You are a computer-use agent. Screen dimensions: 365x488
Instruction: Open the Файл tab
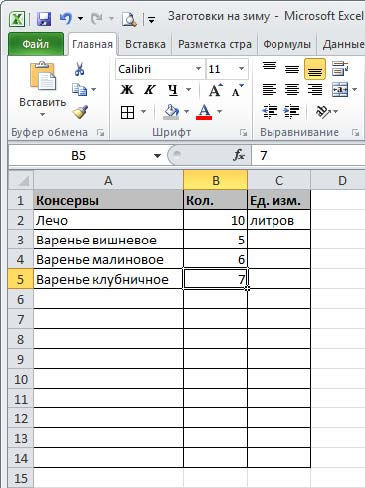coord(35,44)
